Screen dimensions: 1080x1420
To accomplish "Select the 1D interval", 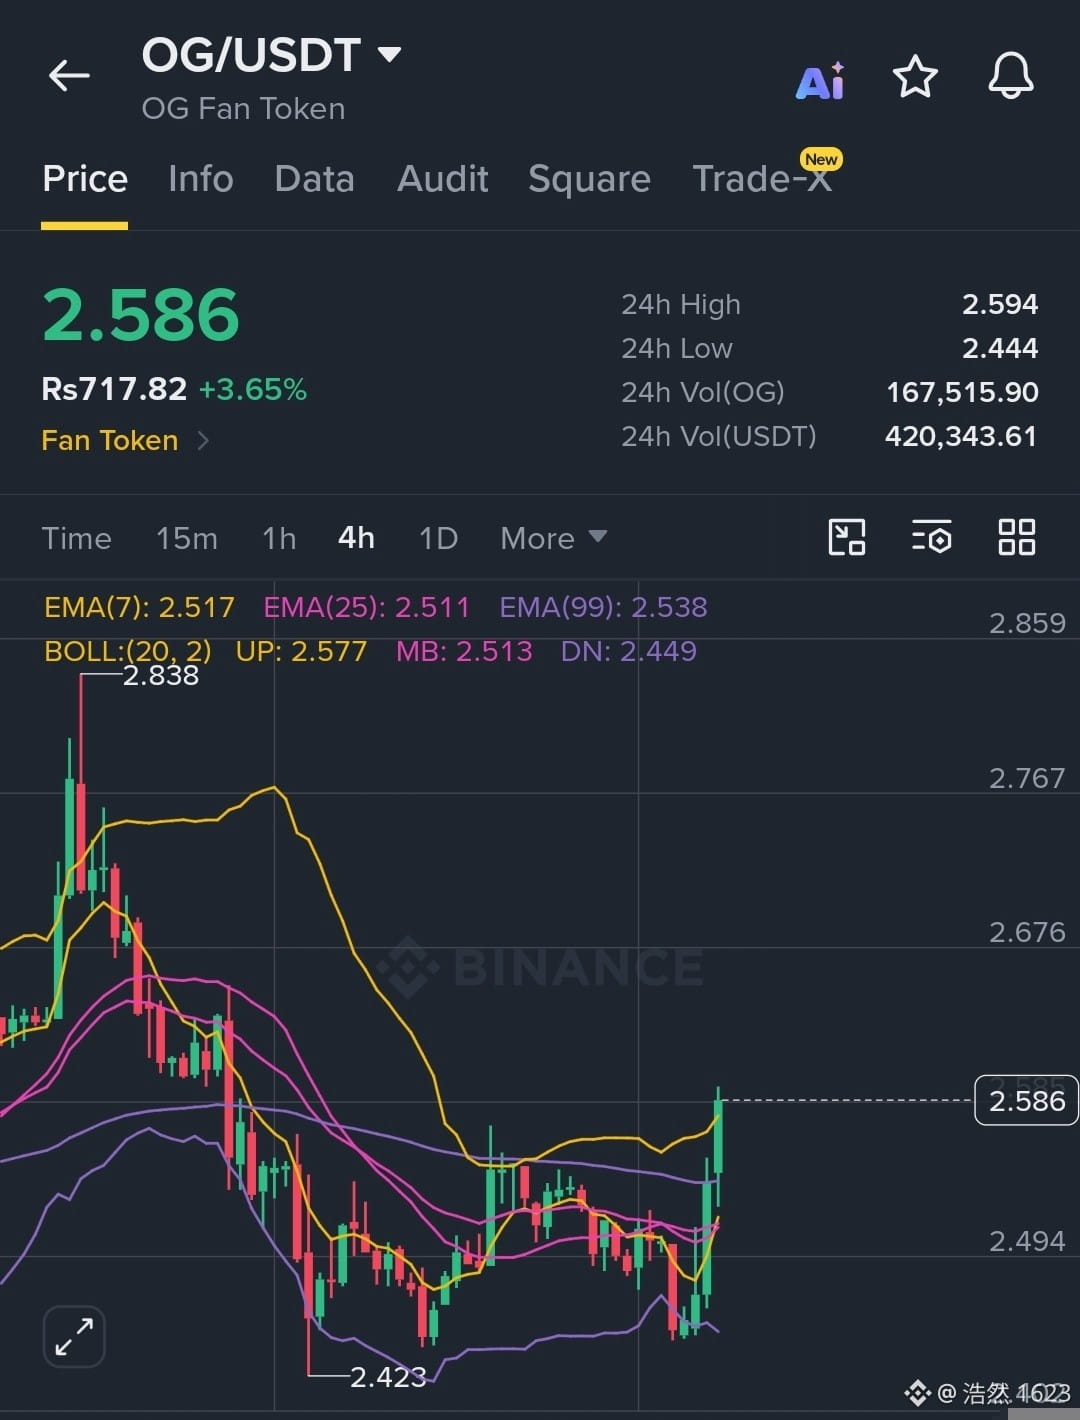I will pyautogui.click(x=438, y=538).
